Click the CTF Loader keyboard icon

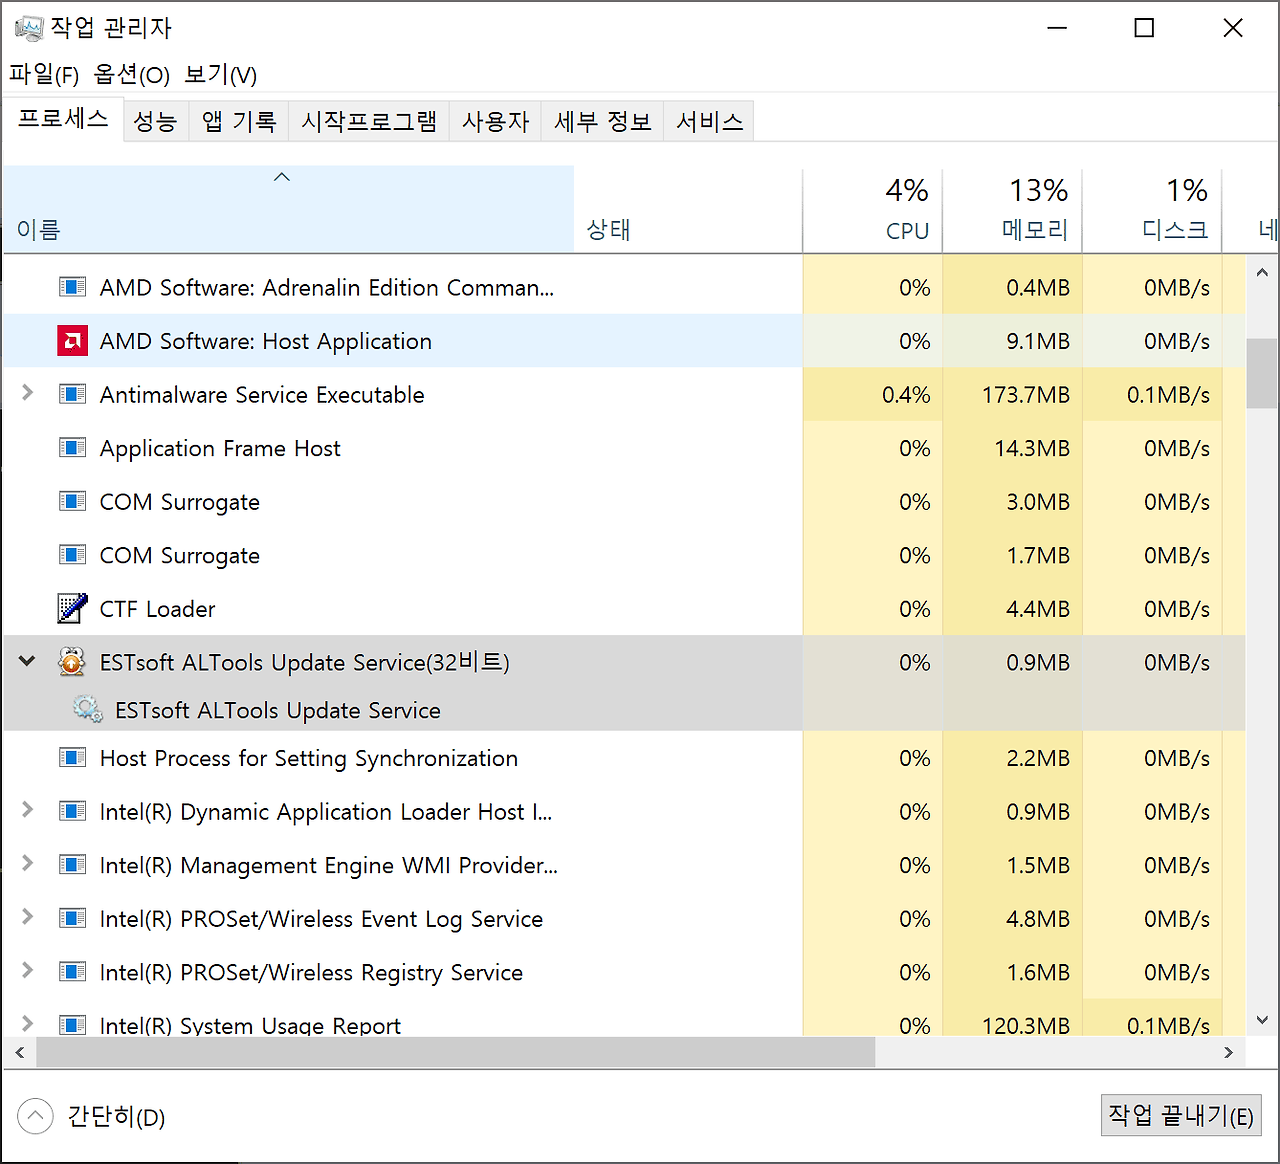tap(72, 608)
